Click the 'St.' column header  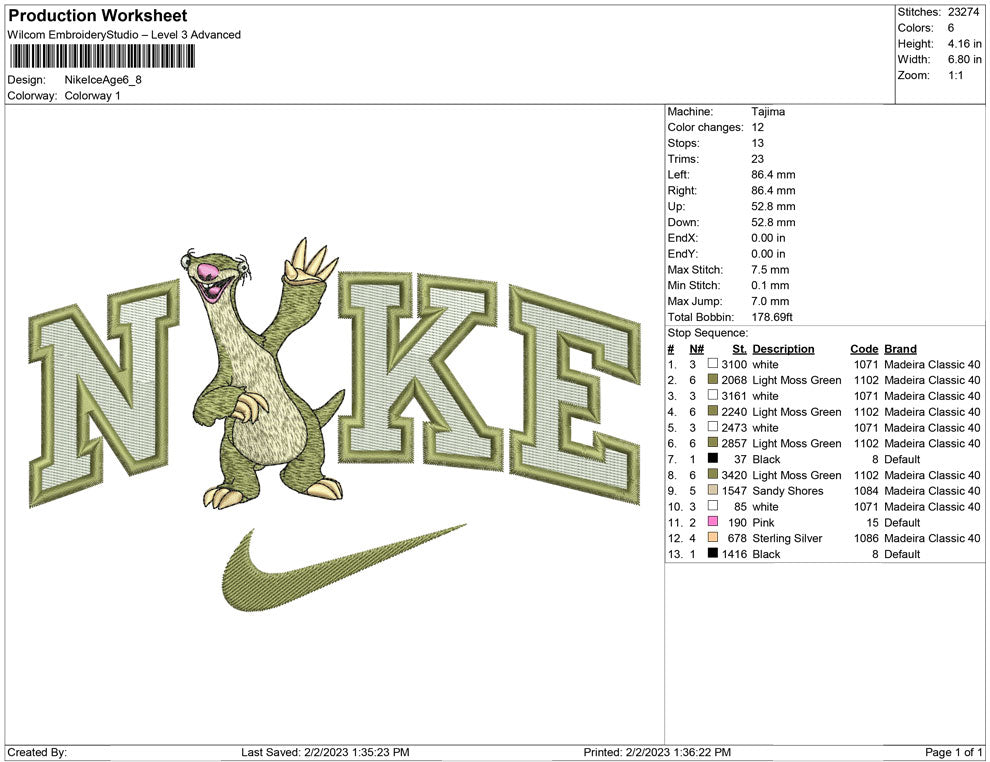tap(740, 349)
